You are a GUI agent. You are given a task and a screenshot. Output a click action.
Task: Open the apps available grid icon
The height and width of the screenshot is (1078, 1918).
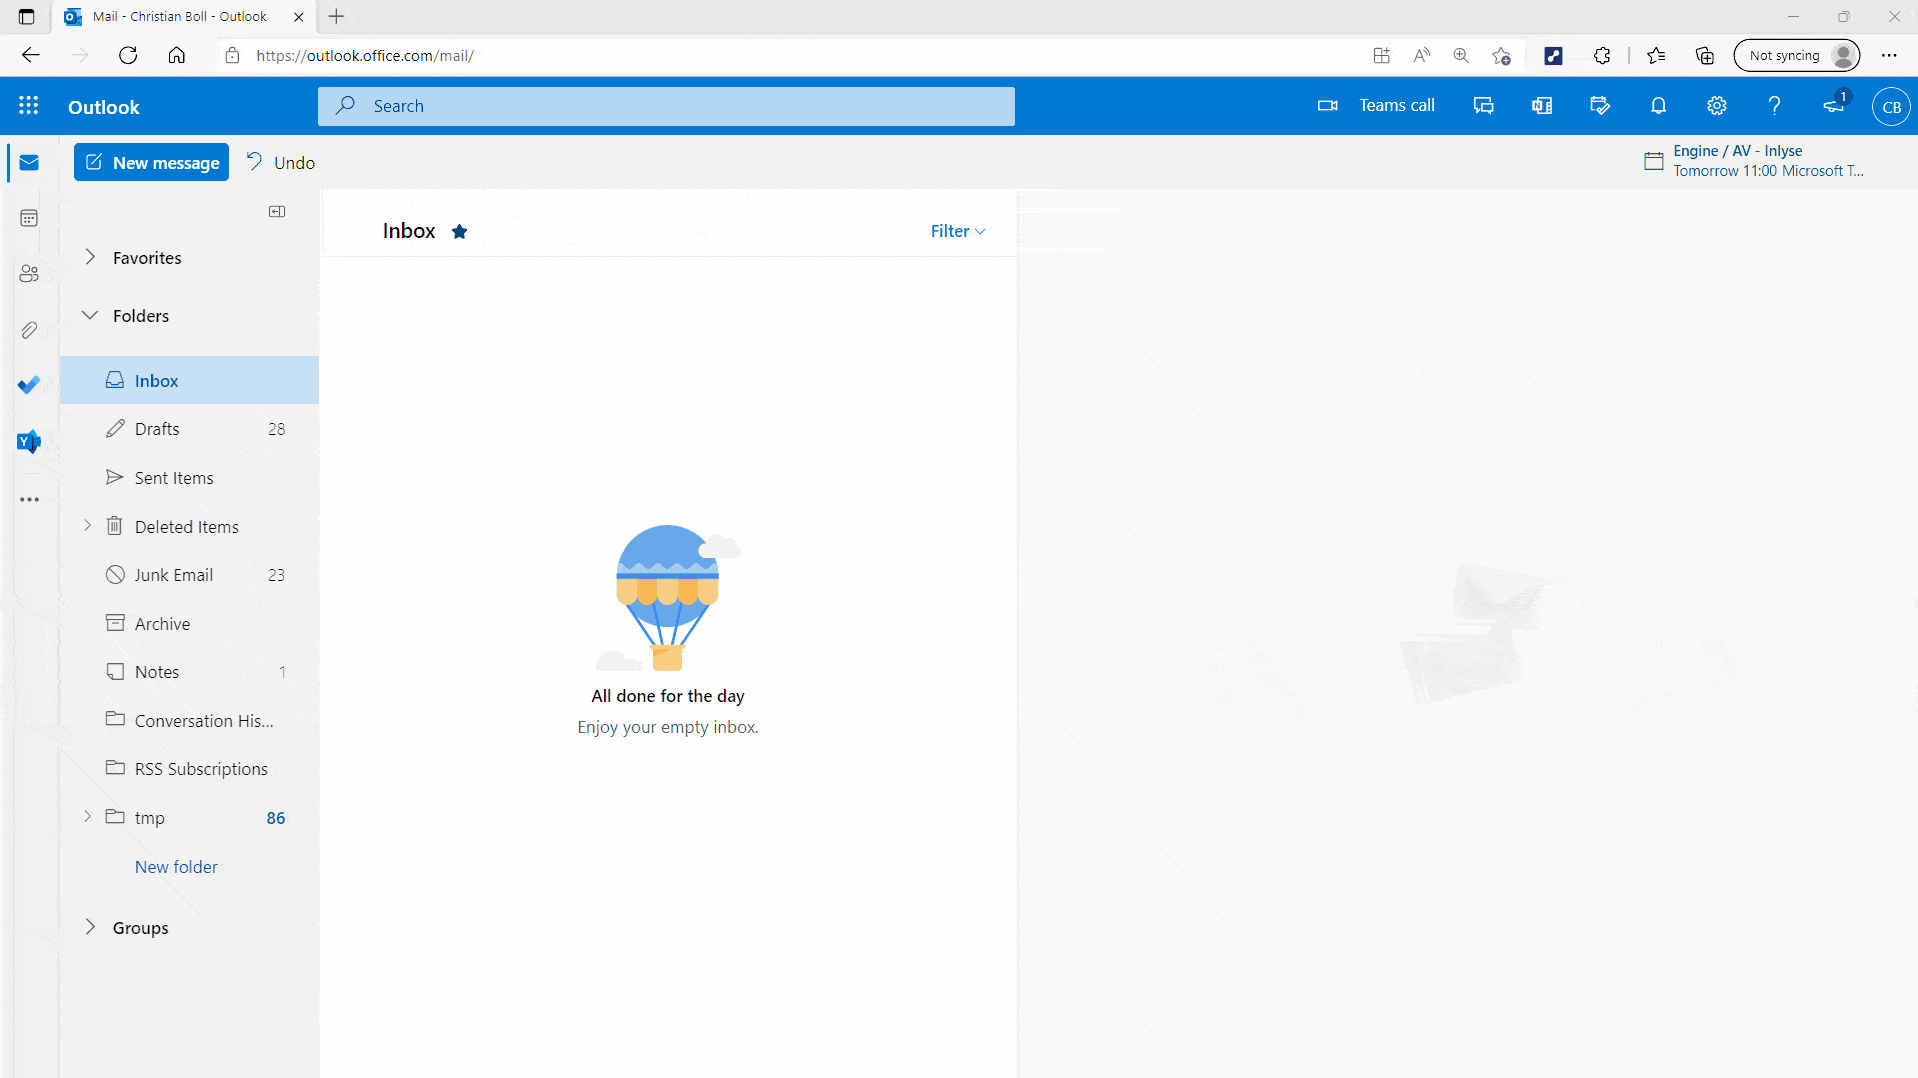1381,55
